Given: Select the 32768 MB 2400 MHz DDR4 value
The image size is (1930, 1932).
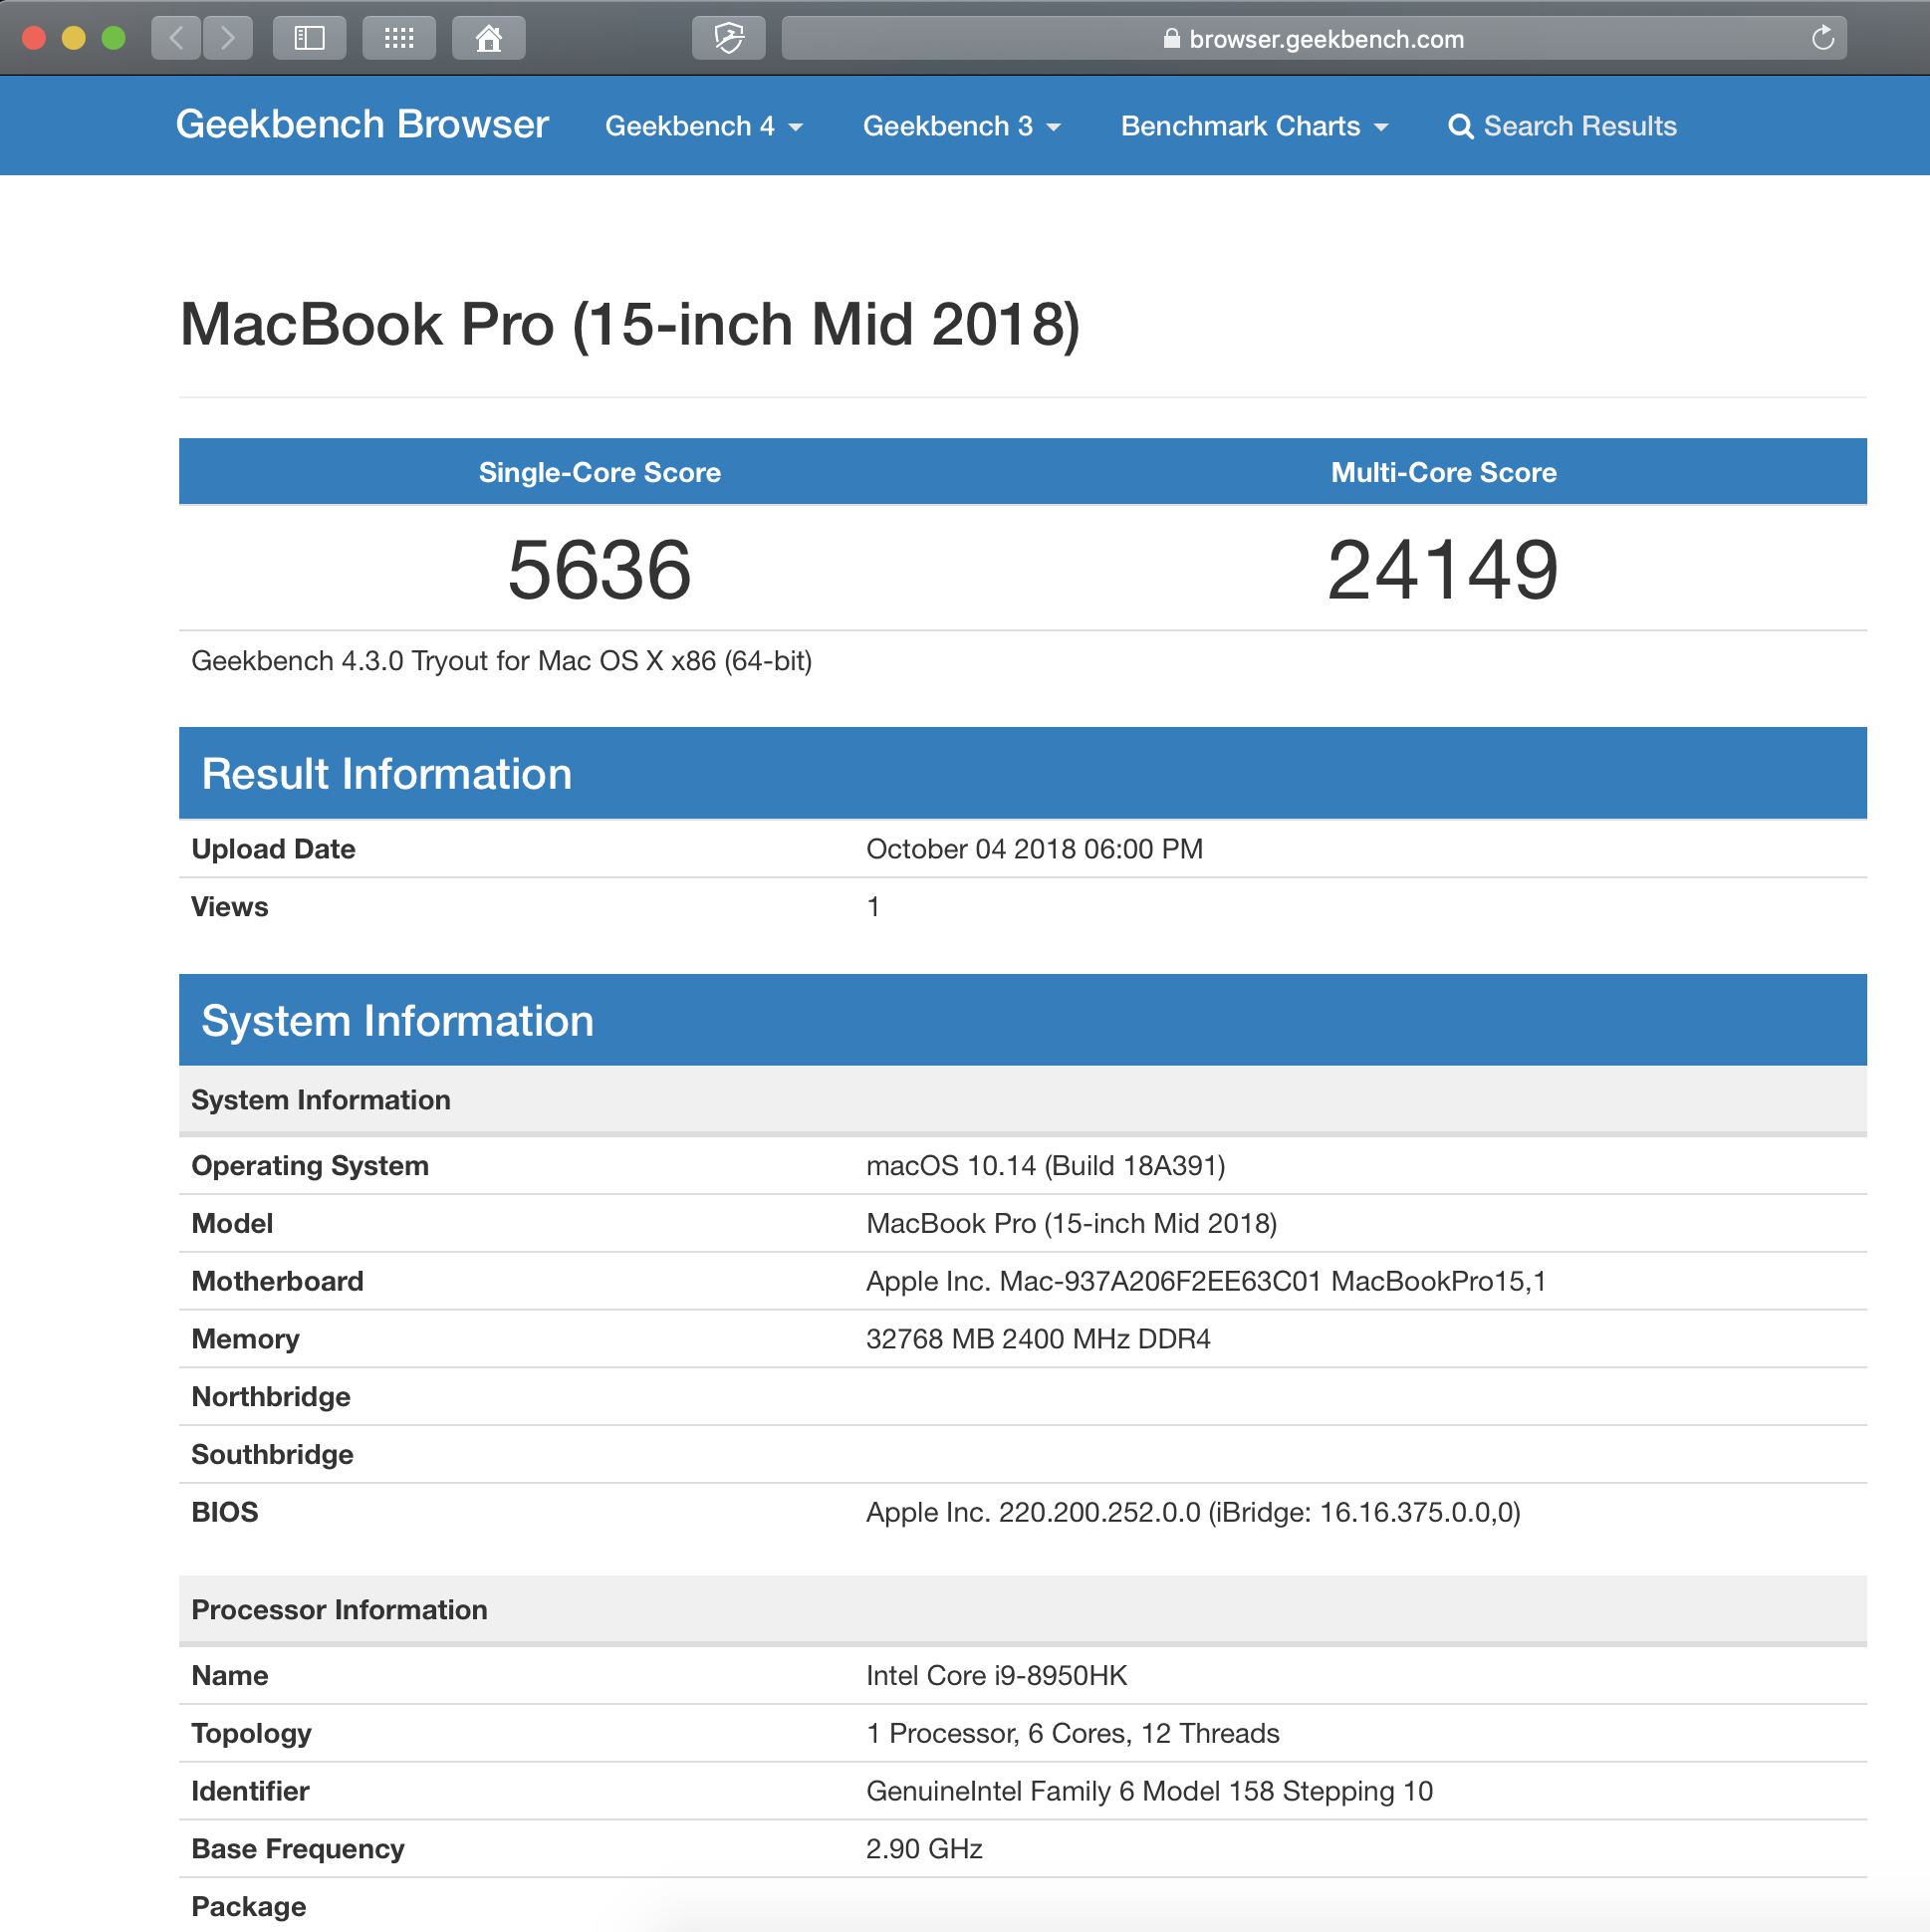Looking at the screenshot, I should 1038,1340.
